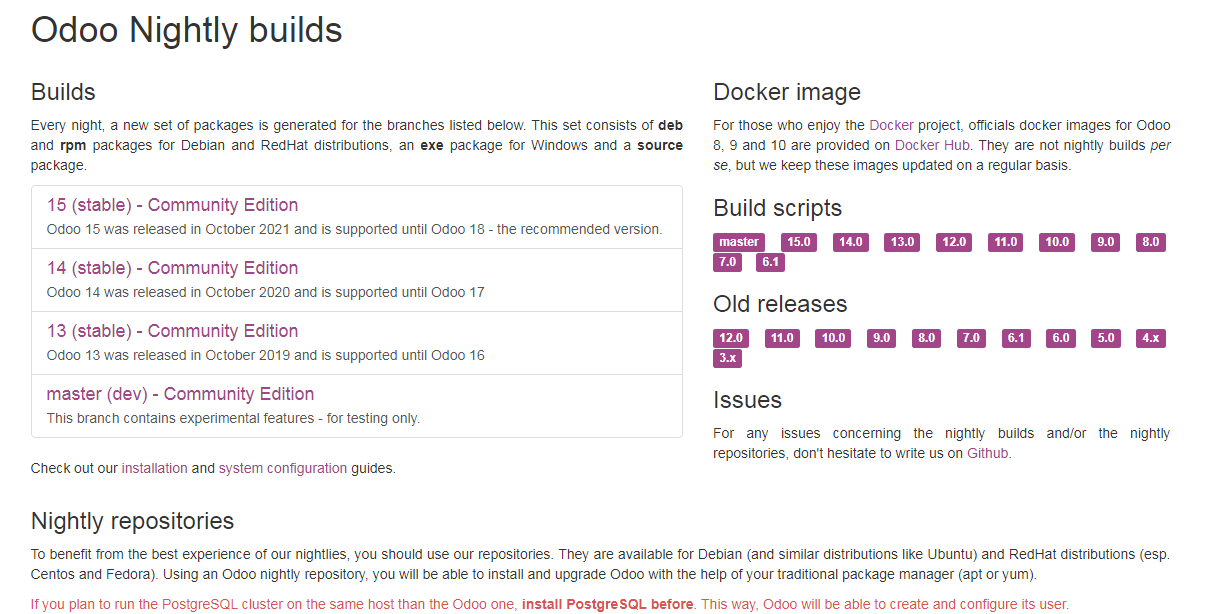Viewport: 1218px width, 614px height.
Task: Click text "This branch contains experimental features"
Action: (181, 418)
